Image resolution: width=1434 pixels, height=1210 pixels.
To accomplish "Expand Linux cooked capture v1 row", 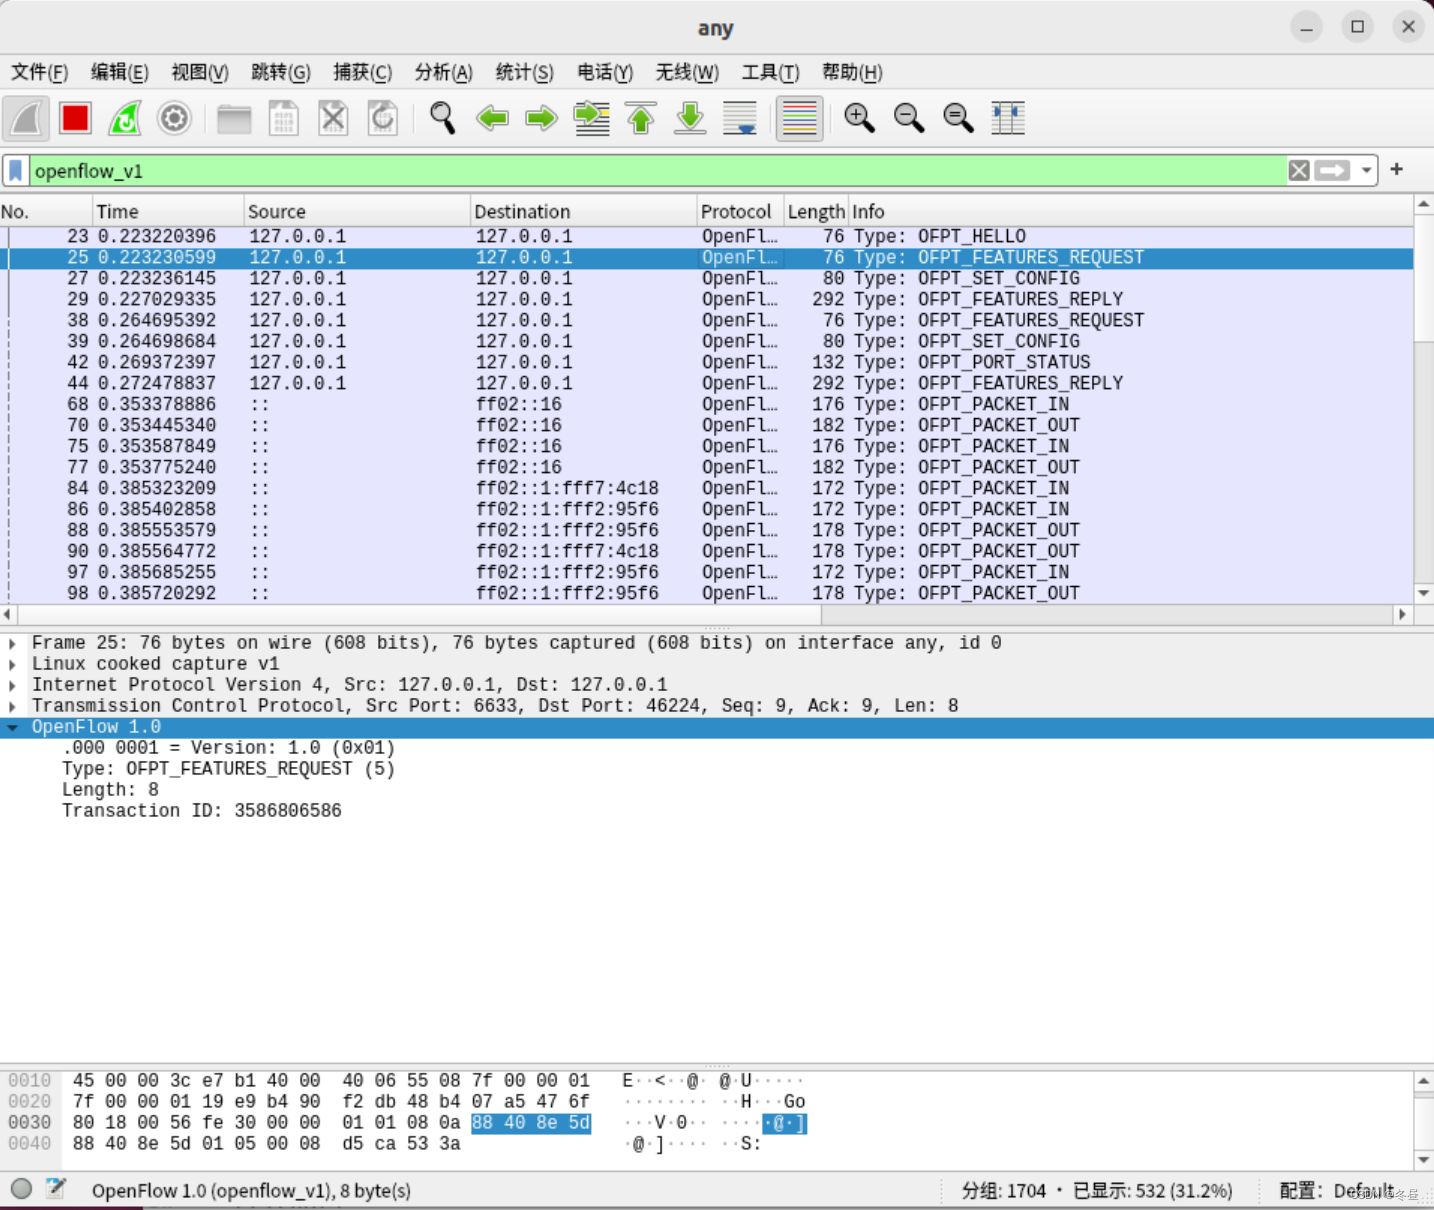I will [12, 664].
